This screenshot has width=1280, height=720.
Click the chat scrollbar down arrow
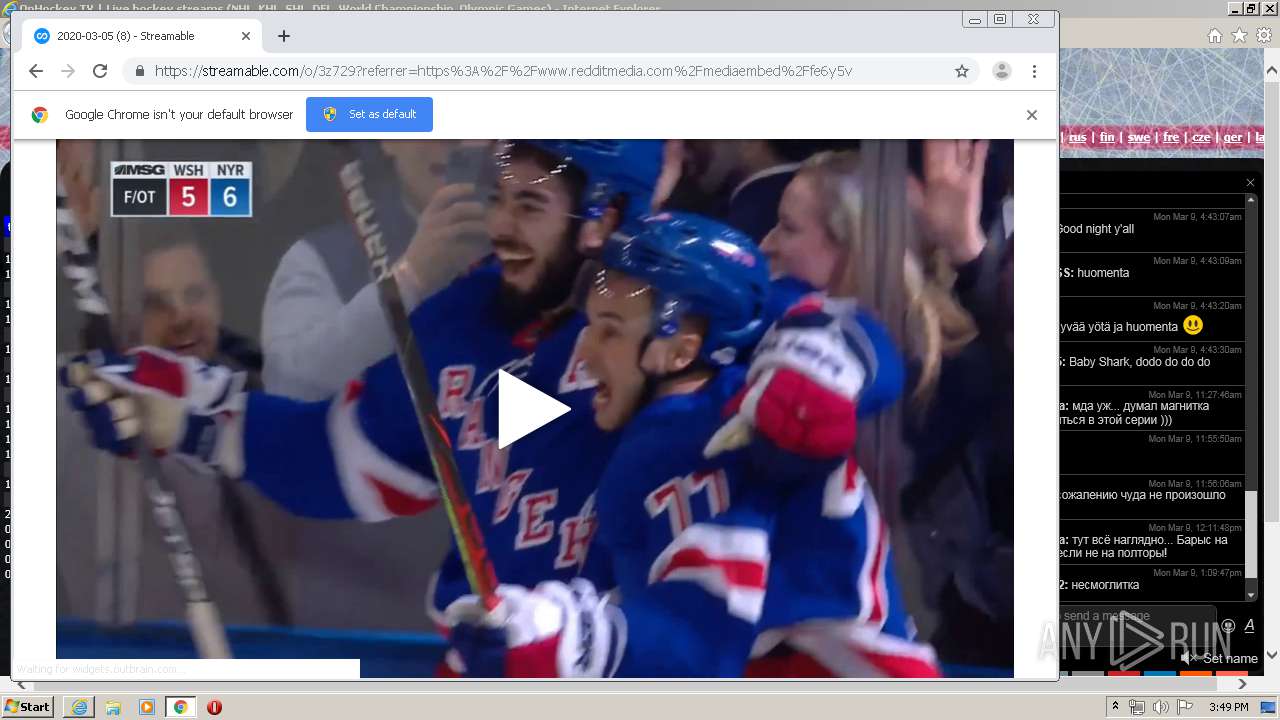(x=1252, y=594)
